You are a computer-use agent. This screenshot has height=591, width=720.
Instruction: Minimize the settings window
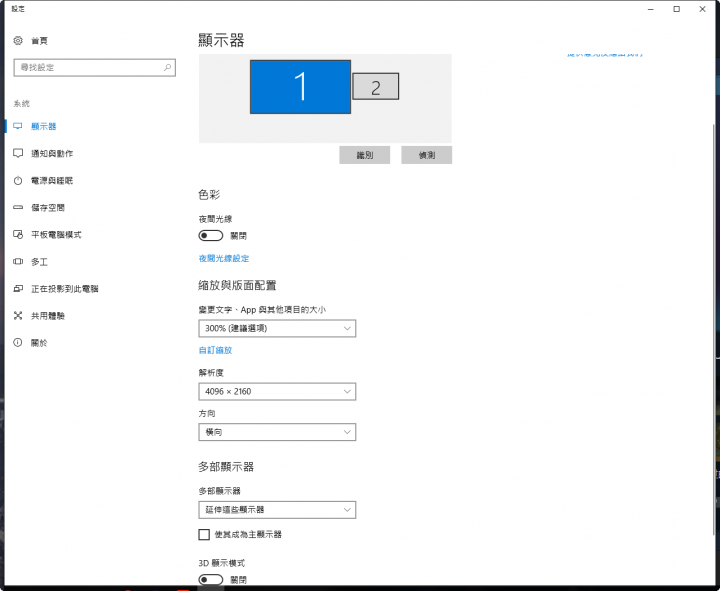651,9
